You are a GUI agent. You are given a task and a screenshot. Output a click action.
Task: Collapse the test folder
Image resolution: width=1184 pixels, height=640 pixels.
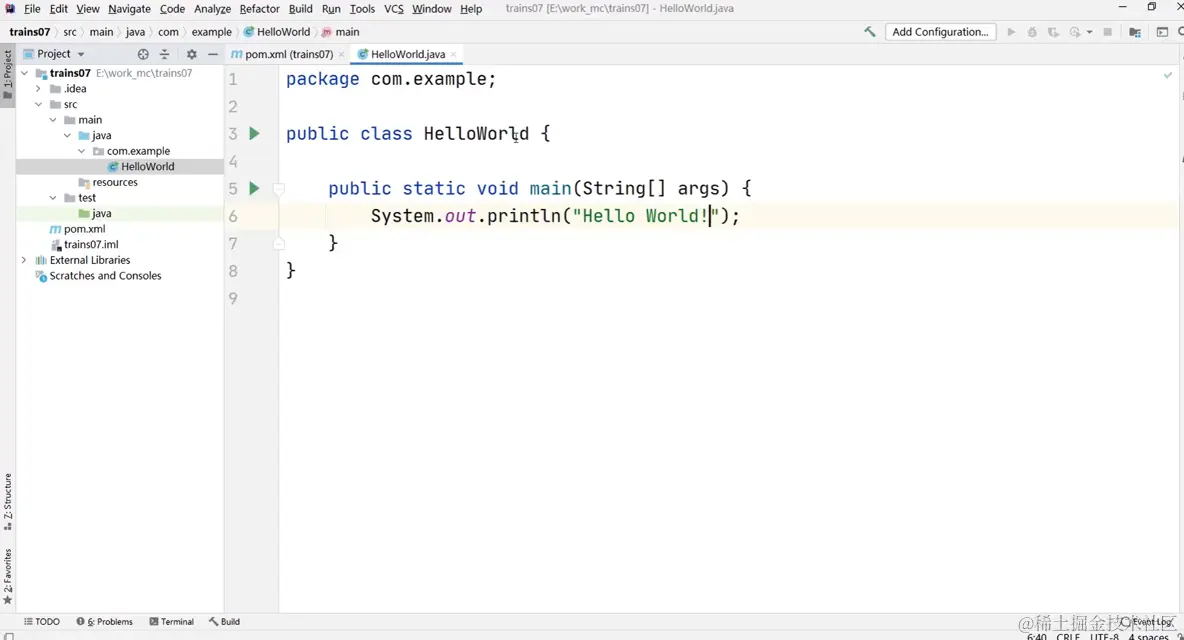53,198
